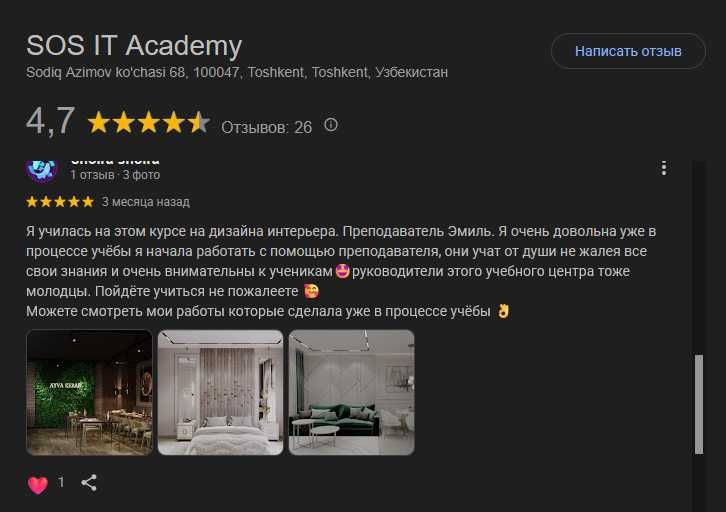The image size is (726, 512).
Task: Click the overall yellow star rating row
Action: click(x=149, y=123)
